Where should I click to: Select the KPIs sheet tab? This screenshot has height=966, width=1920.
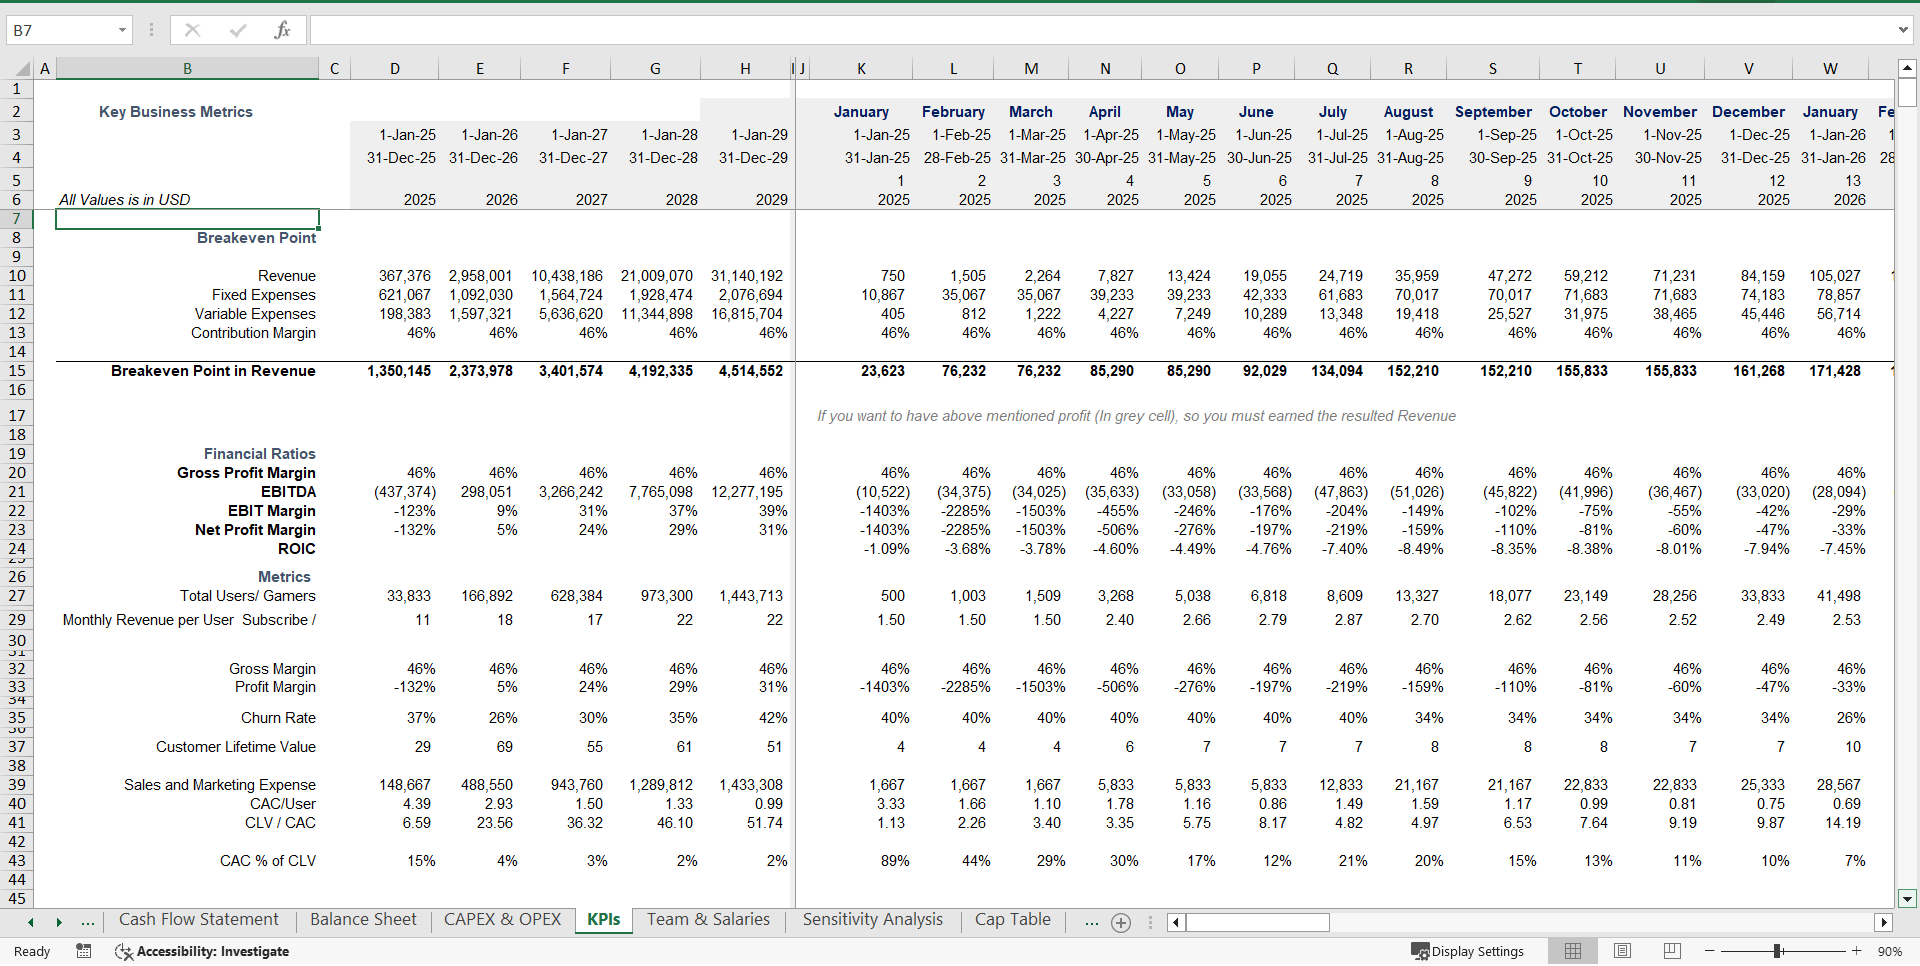coord(604,920)
